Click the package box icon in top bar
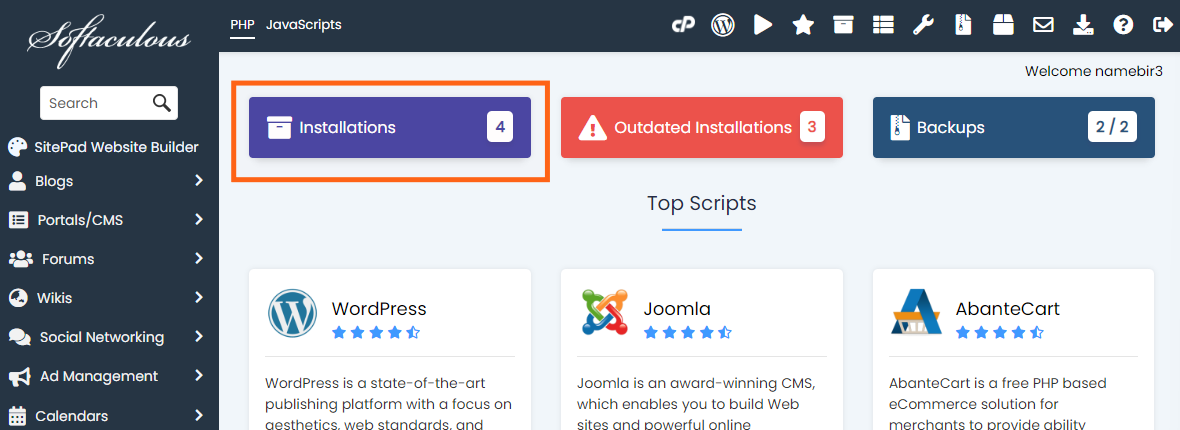 pyautogui.click(x=1003, y=26)
